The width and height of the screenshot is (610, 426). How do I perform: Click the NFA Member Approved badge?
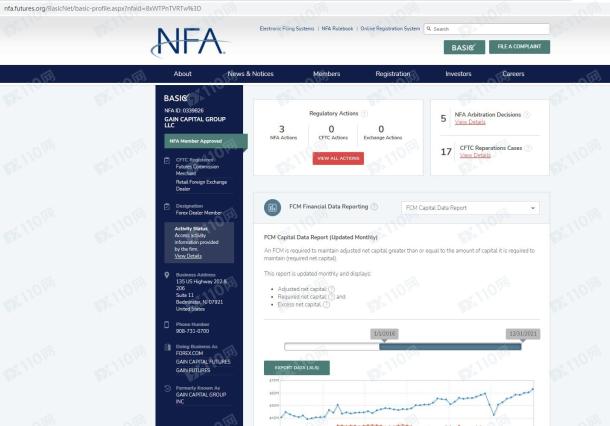(205, 141)
